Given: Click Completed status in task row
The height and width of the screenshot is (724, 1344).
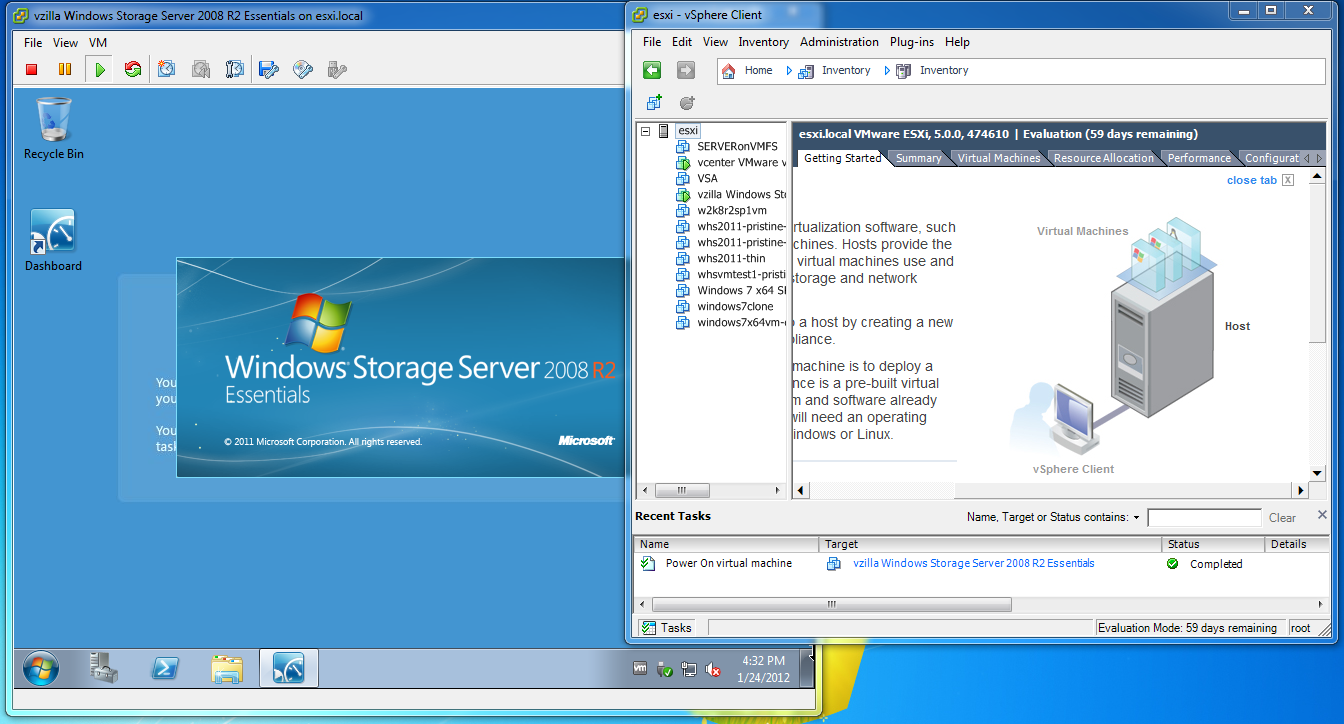Looking at the screenshot, I should click(1215, 564).
